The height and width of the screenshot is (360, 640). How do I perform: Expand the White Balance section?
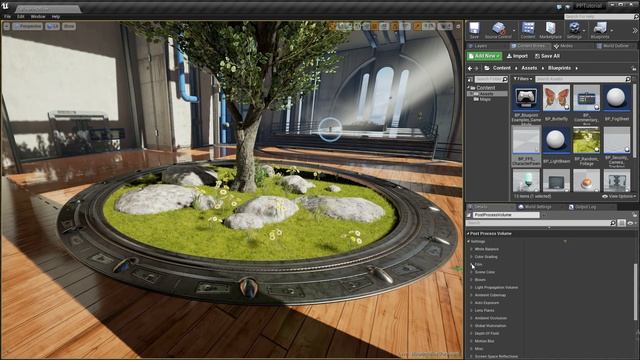(471, 249)
